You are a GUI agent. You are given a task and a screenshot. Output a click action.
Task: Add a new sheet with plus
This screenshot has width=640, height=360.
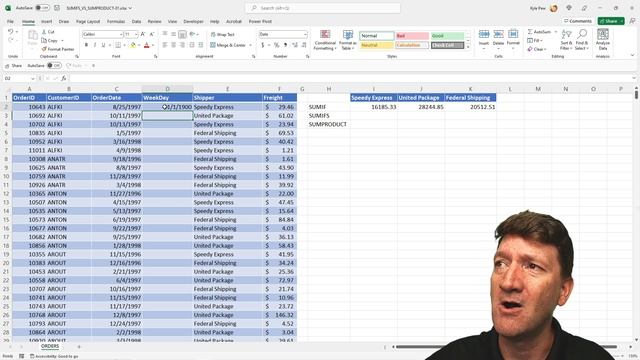(79, 347)
